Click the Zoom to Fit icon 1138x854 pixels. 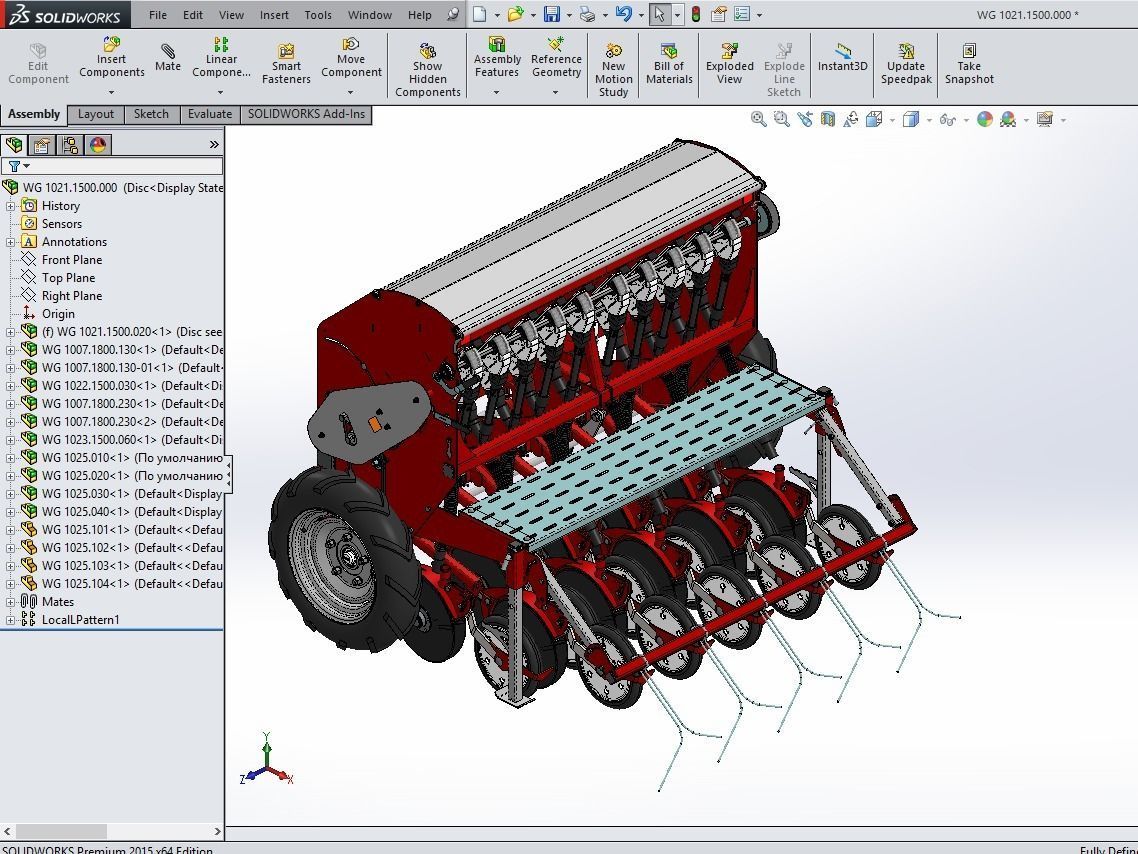coord(758,119)
